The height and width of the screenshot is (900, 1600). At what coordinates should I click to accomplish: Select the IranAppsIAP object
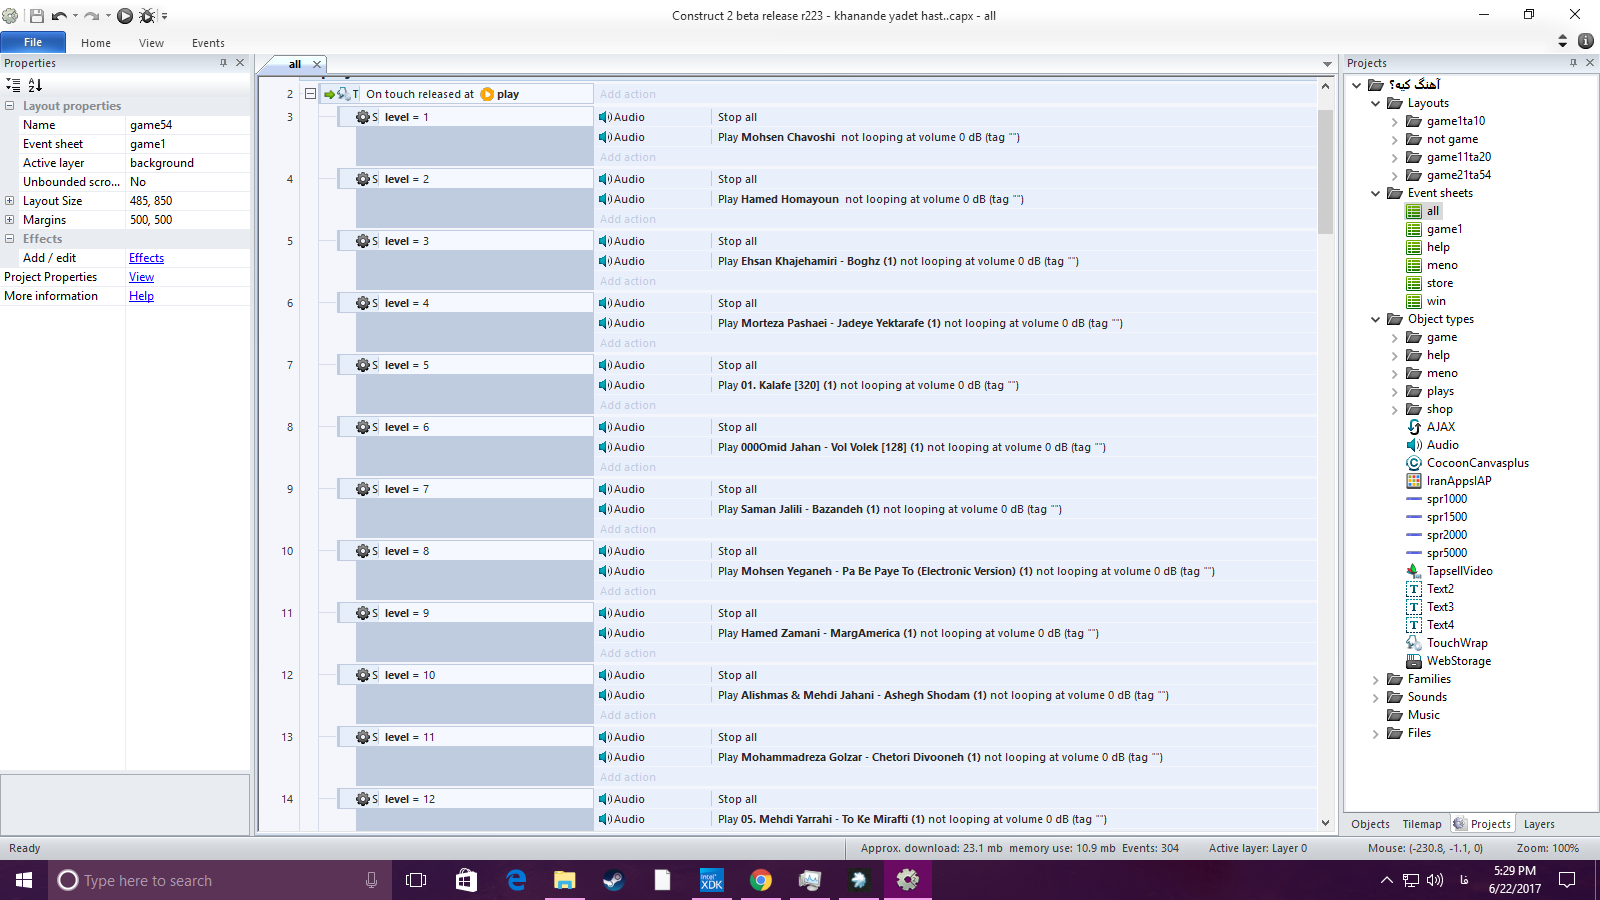click(1458, 481)
